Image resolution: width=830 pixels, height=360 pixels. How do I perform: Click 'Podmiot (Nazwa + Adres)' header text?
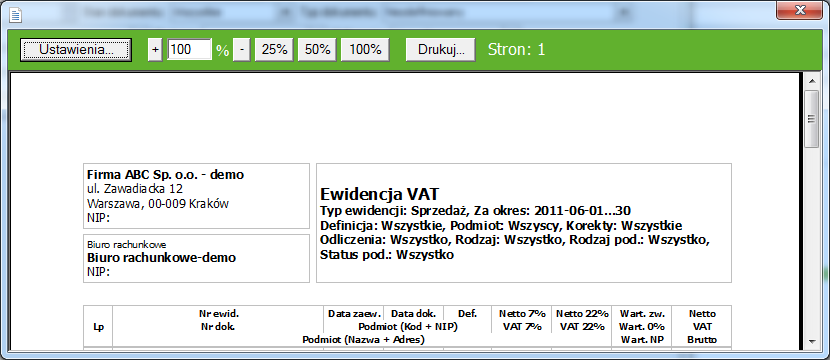pos(363,340)
